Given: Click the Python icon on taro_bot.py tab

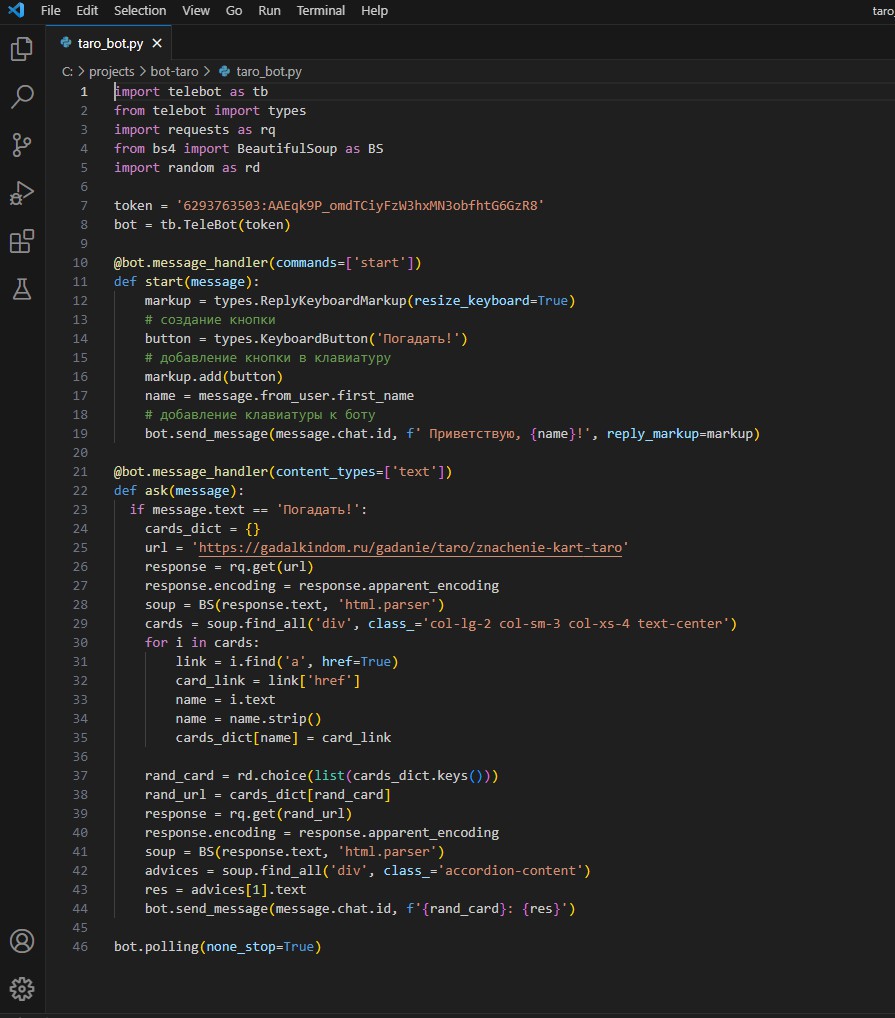Looking at the screenshot, I should [66, 43].
